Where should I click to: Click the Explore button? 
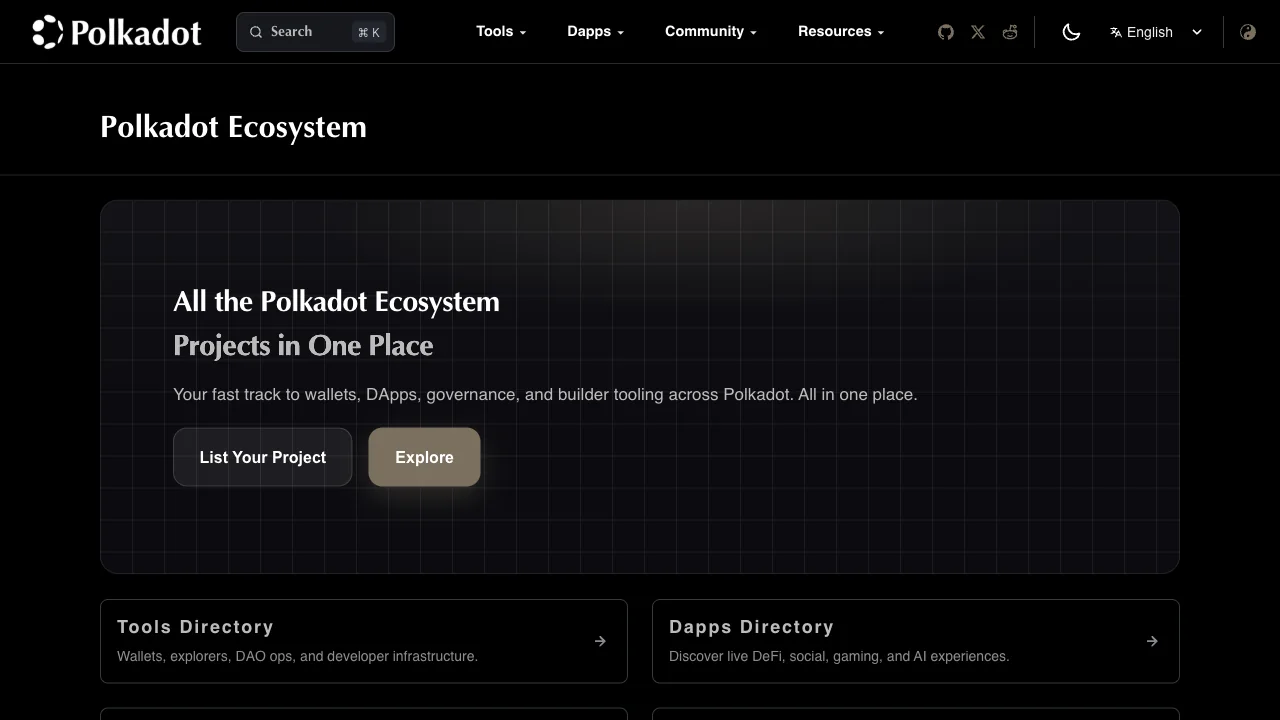pyautogui.click(x=424, y=457)
